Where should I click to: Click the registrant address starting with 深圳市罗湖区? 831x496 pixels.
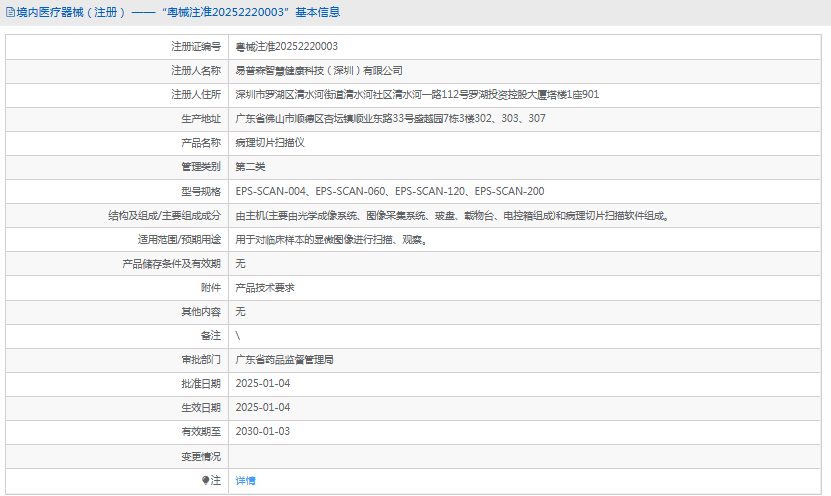tap(417, 94)
